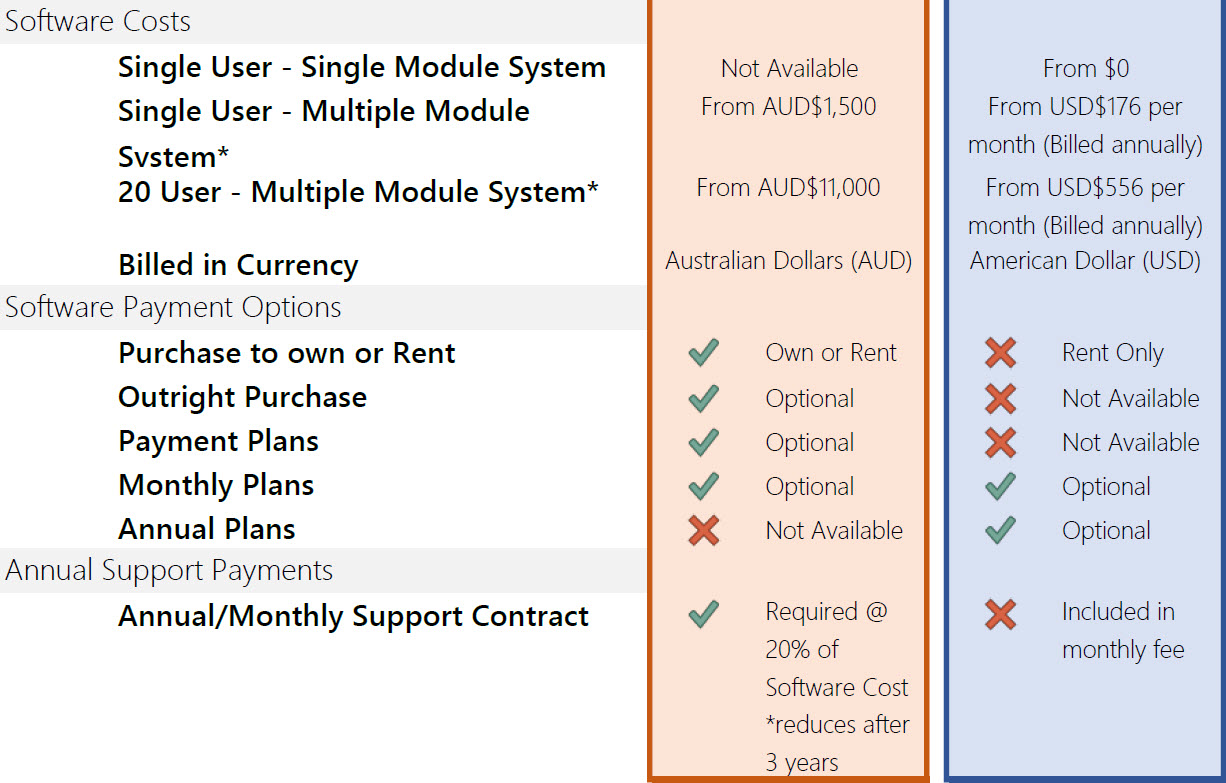Click the From $0 price text
The height and width of the screenshot is (783, 1226).
(1085, 69)
